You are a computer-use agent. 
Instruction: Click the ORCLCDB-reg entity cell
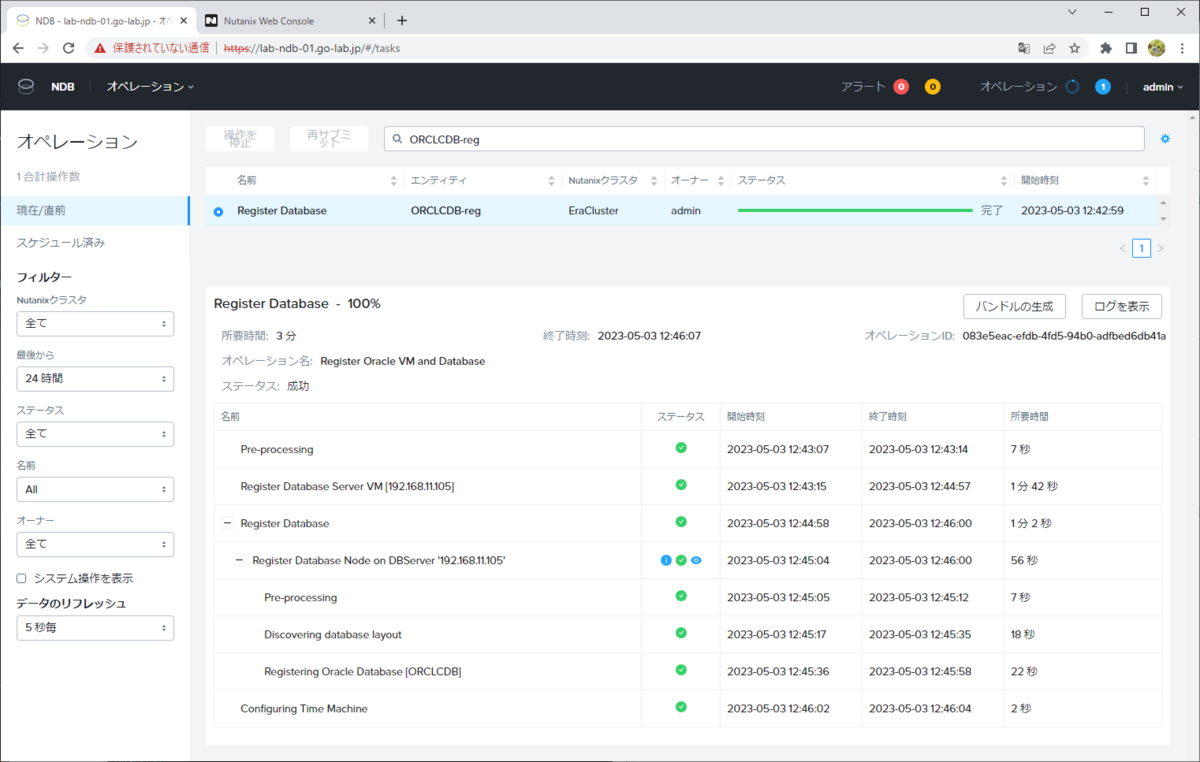[445, 211]
